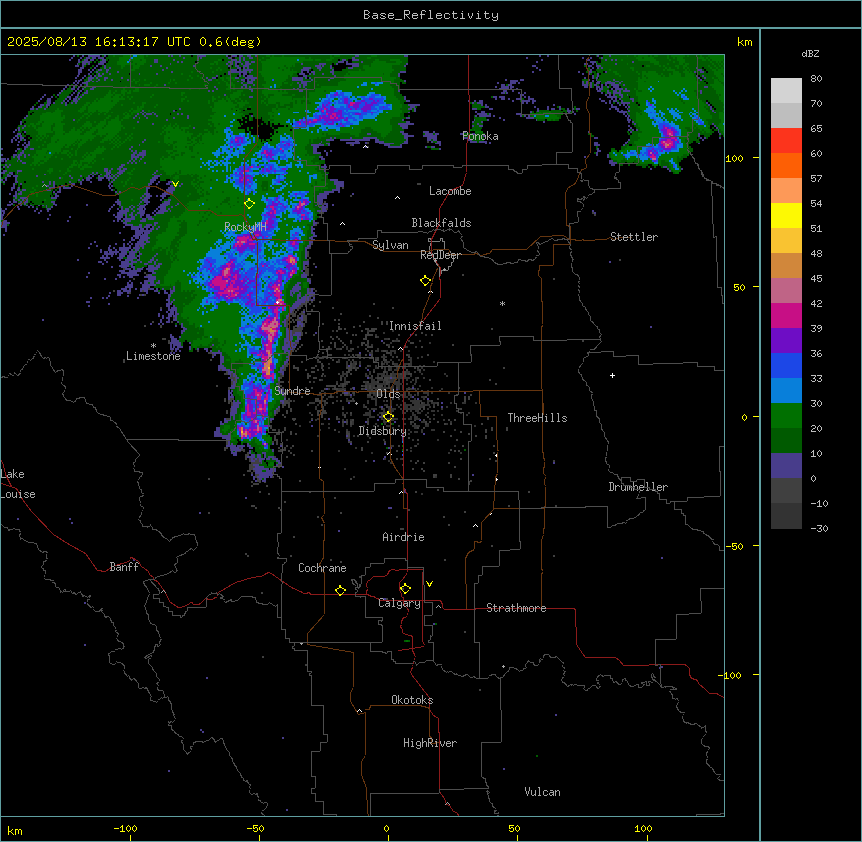The width and height of the screenshot is (862, 842).
Task: Click the Ponoka city label
Action: tap(480, 136)
